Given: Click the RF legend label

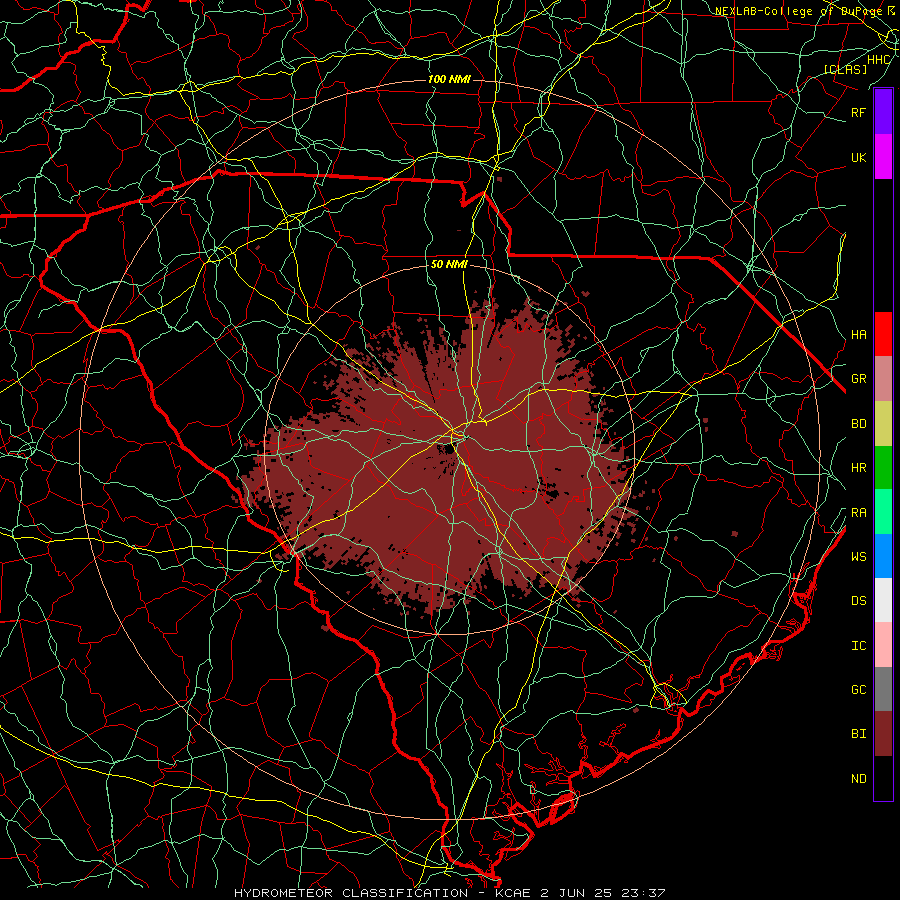Looking at the screenshot, I should click(x=858, y=112).
